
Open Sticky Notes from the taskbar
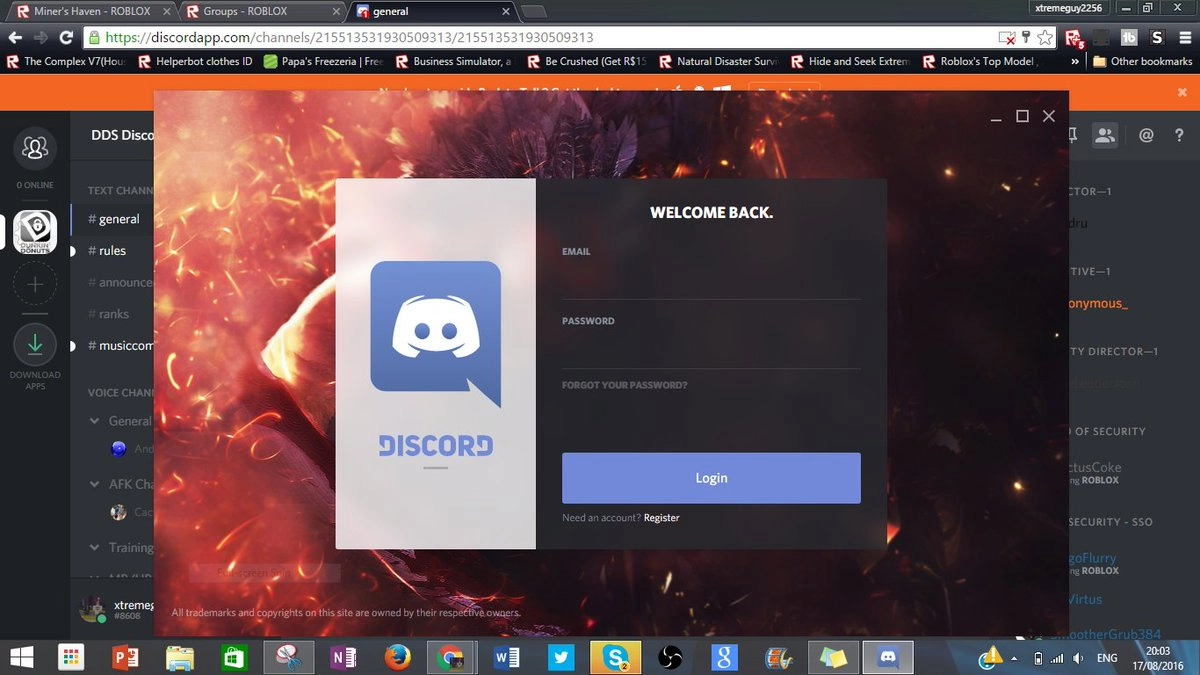(x=832, y=657)
